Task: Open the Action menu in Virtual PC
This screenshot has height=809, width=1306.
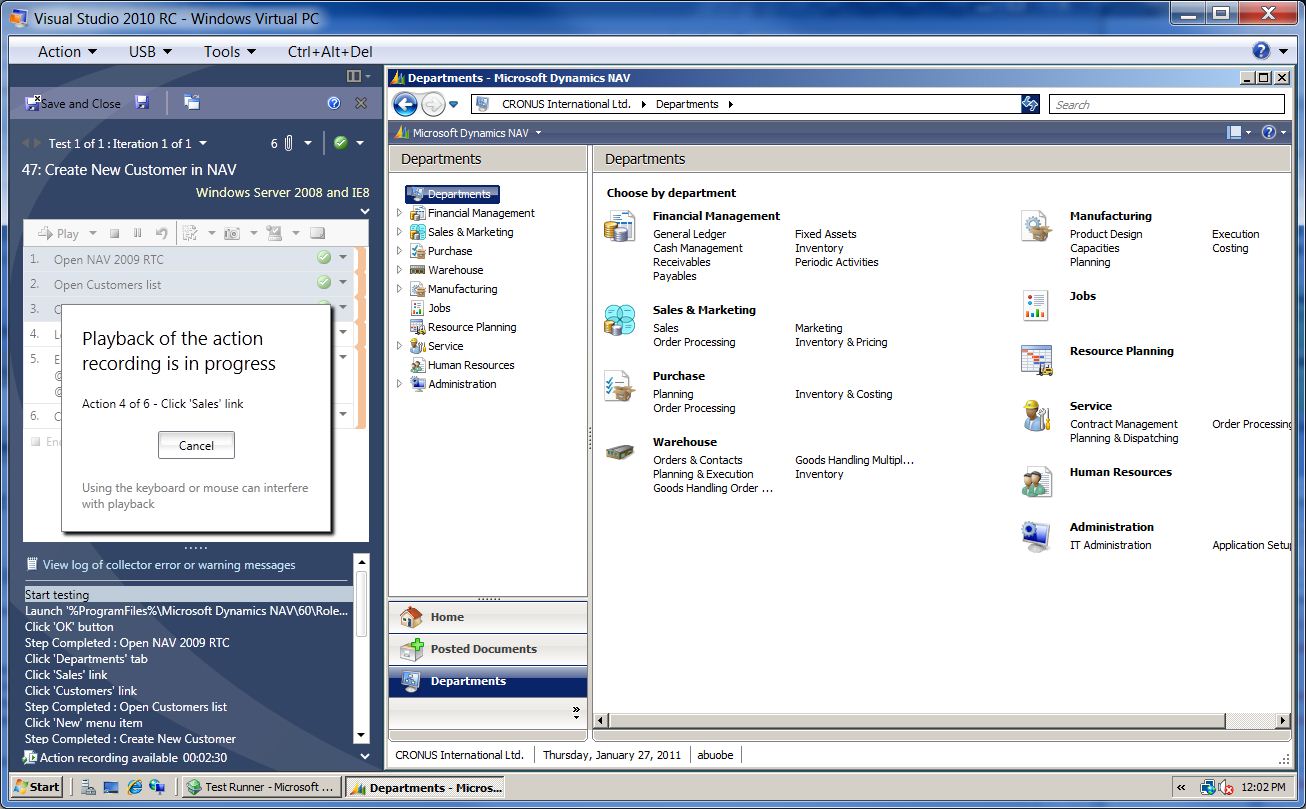Action: [67, 51]
